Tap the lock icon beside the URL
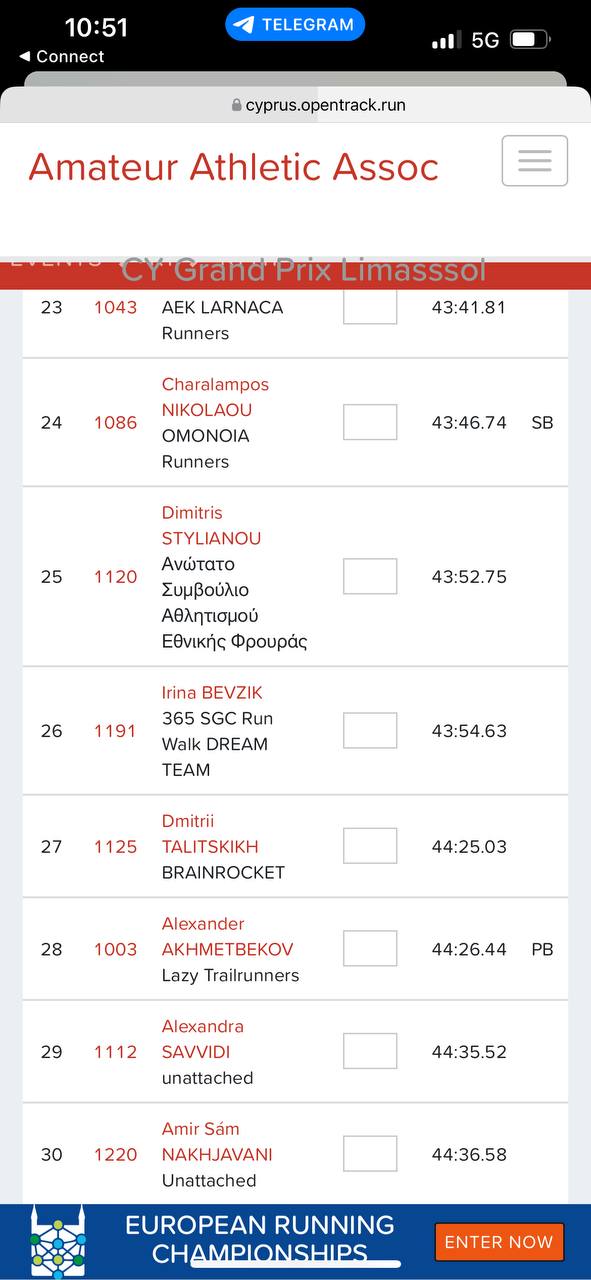 click(236, 105)
